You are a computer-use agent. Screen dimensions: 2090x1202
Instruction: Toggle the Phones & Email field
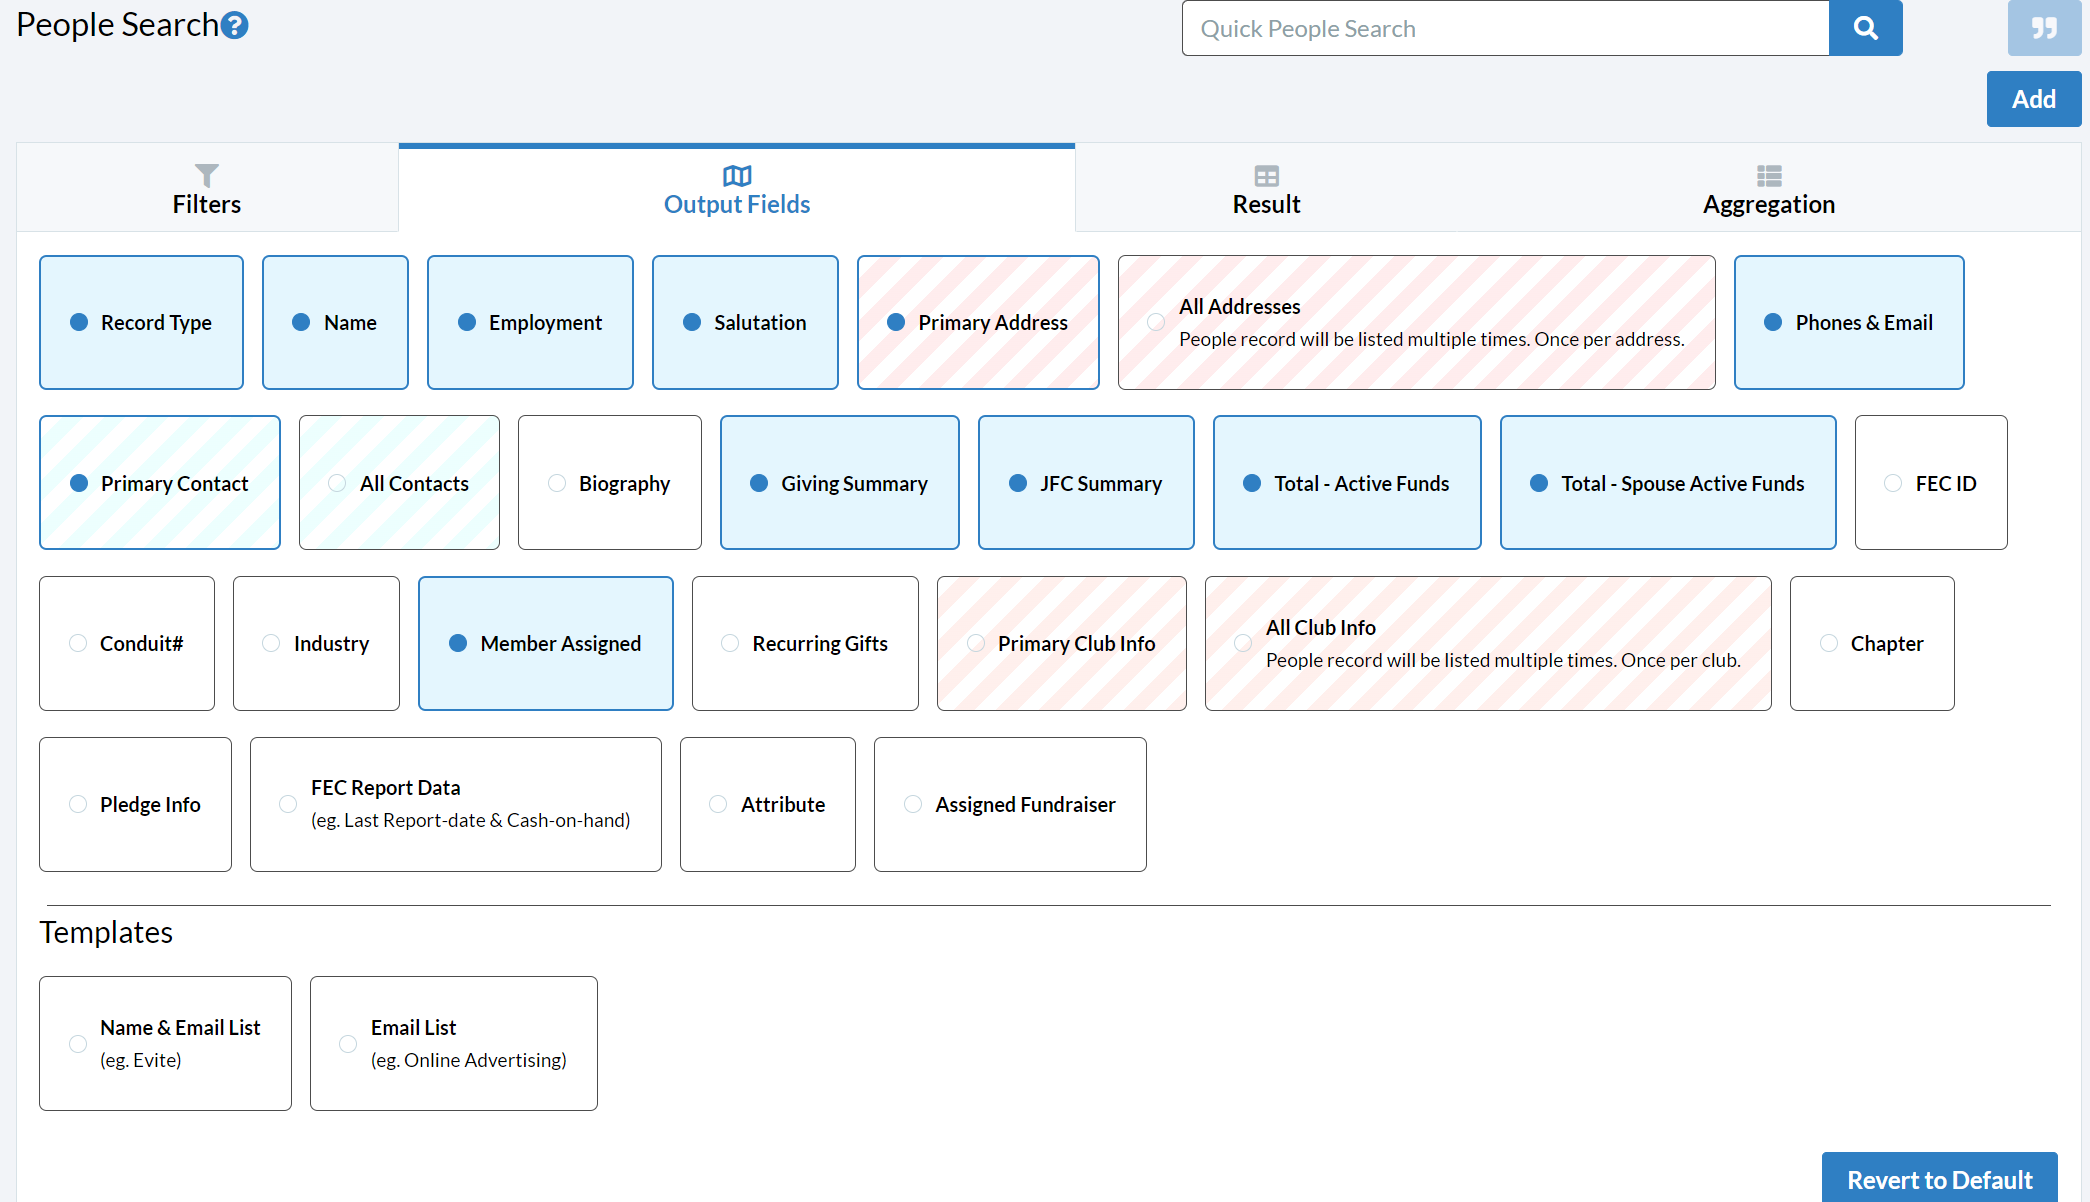point(1849,322)
